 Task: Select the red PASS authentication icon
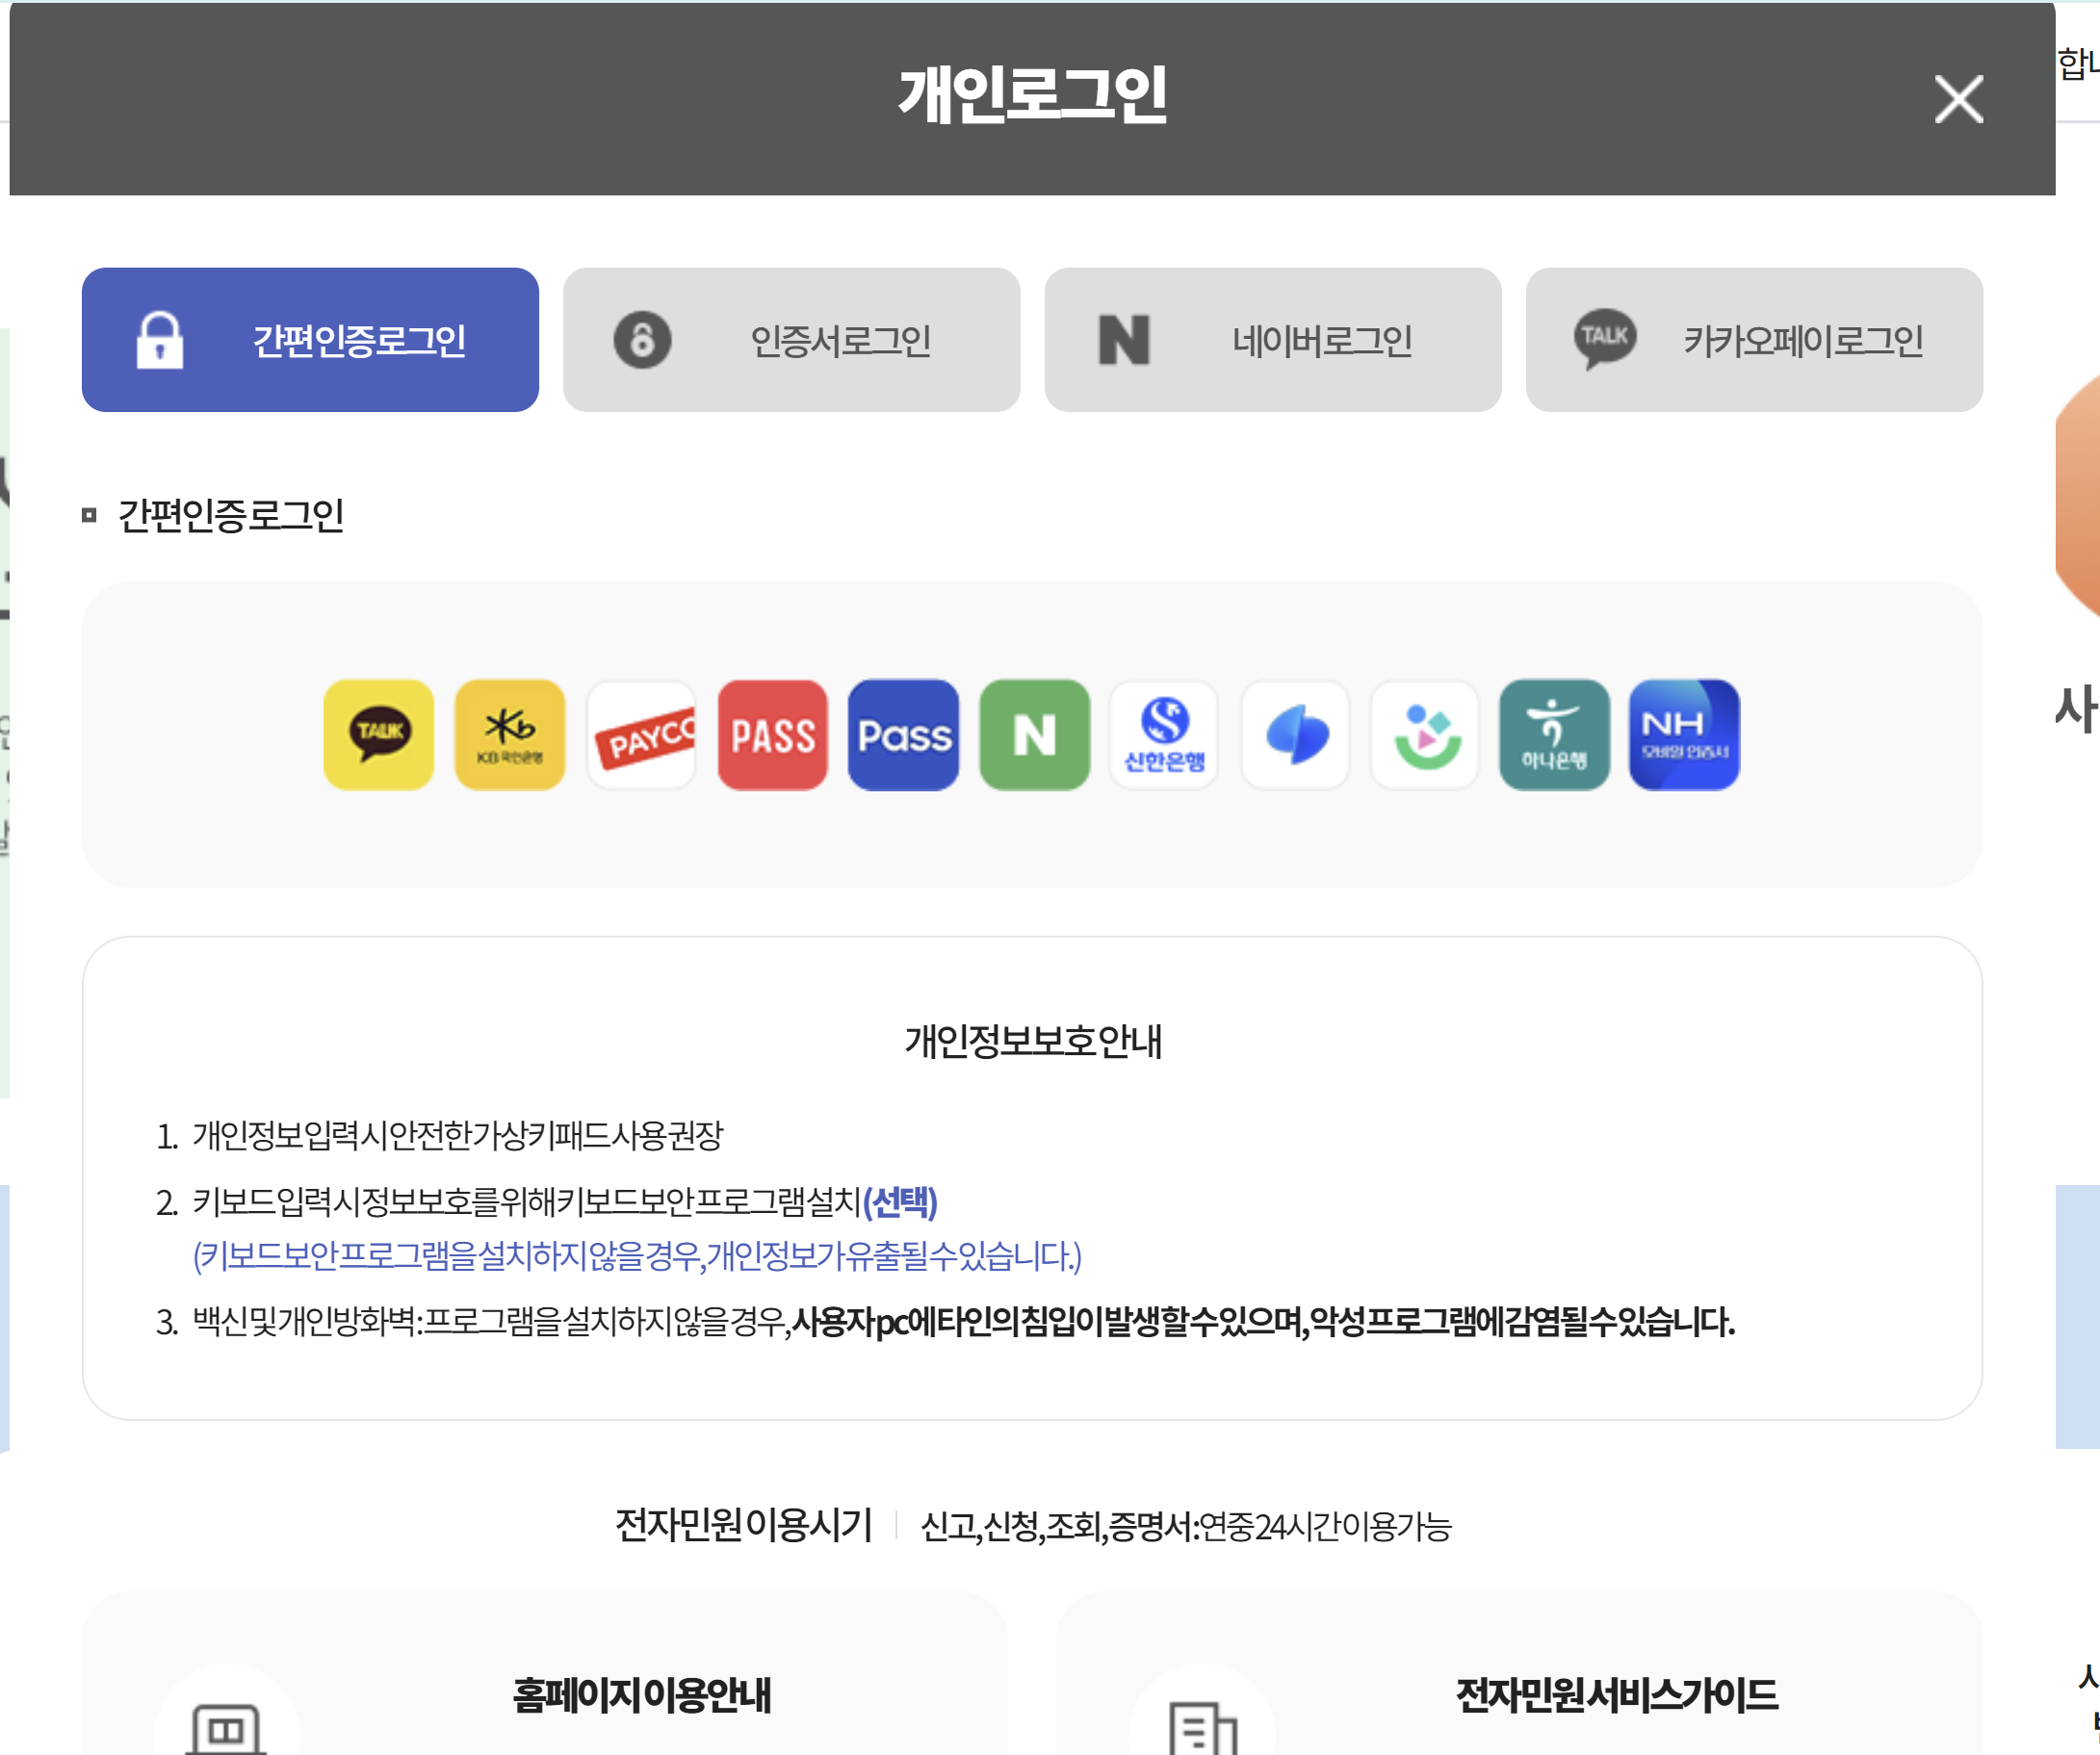pyautogui.click(x=772, y=735)
